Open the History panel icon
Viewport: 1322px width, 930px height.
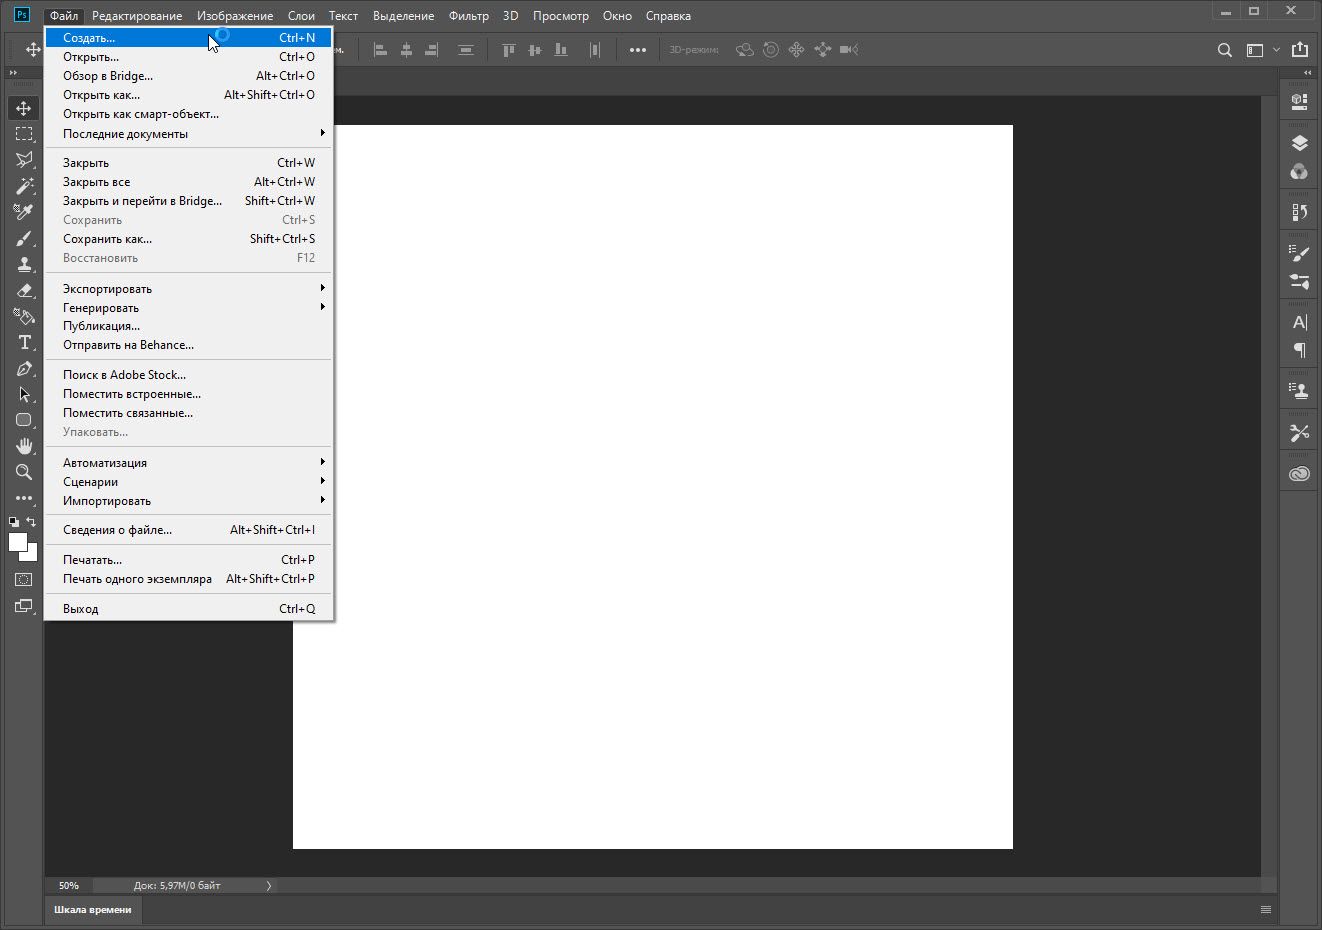[x=1299, y=212]
